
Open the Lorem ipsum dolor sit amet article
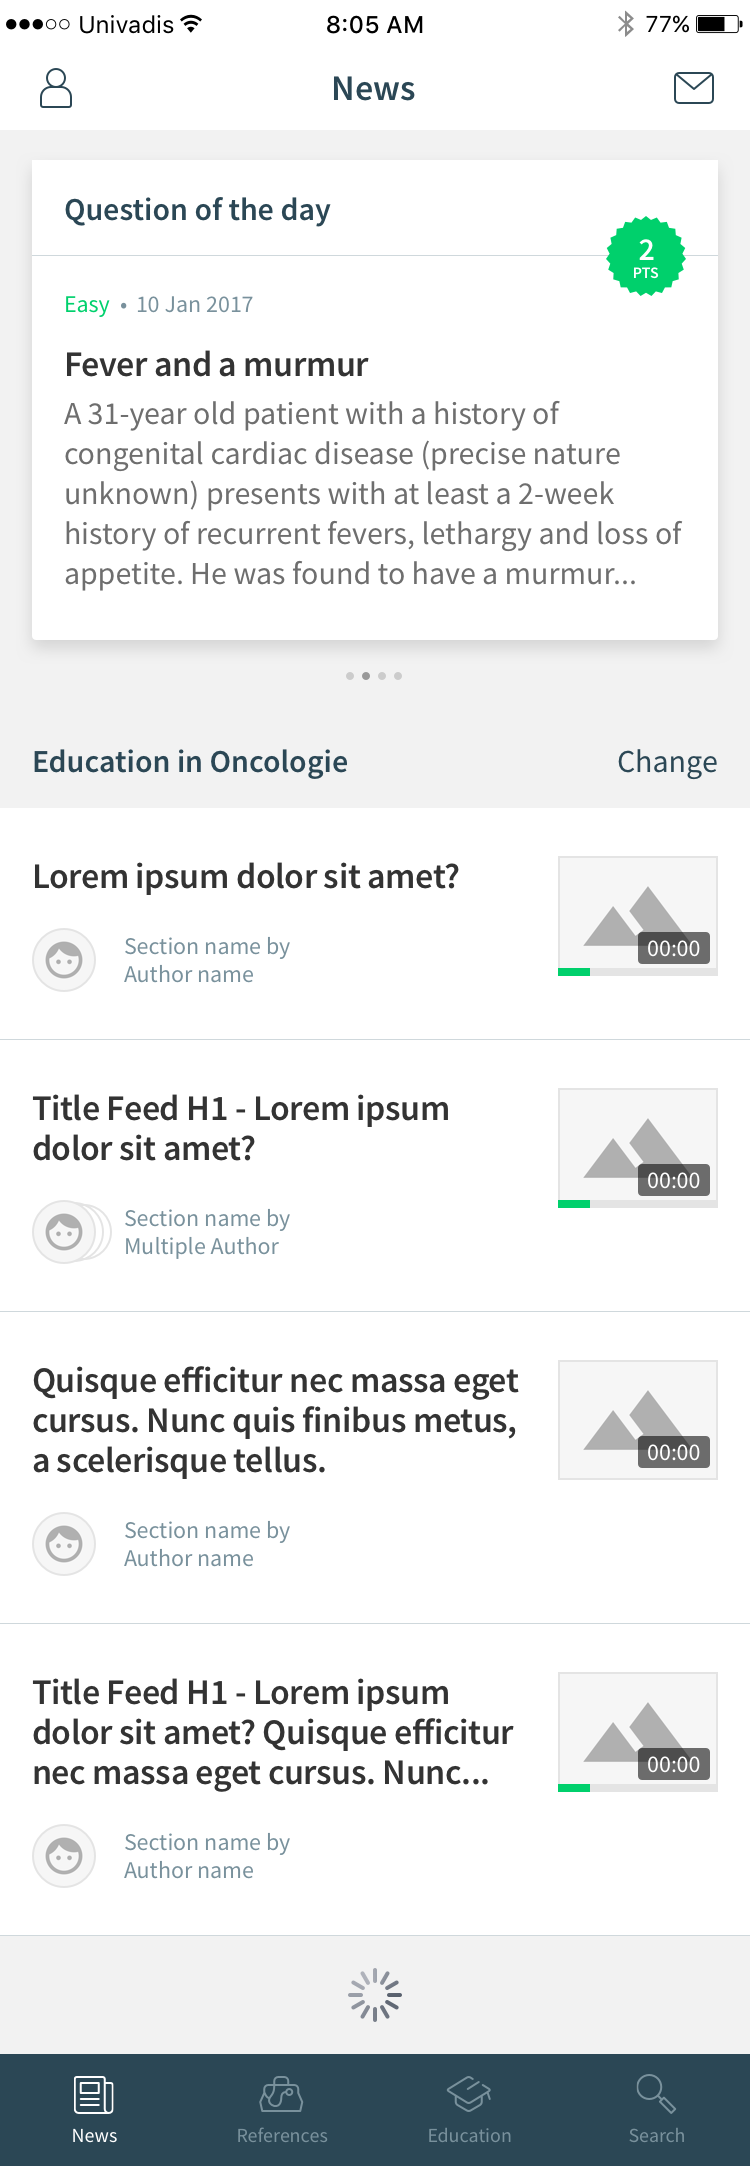pyautogui.click(x=246, y=876)
